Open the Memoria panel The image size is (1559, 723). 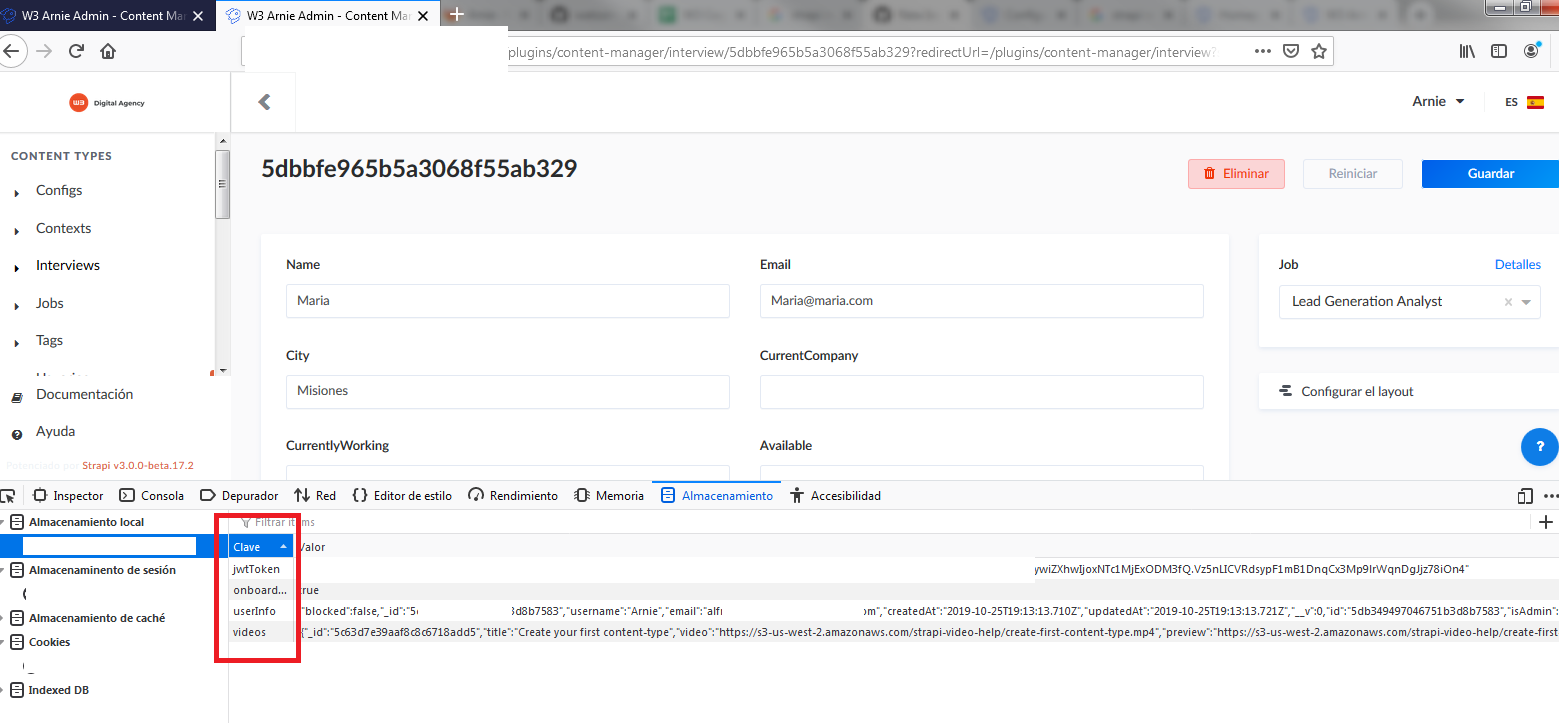tap(618, 495)
